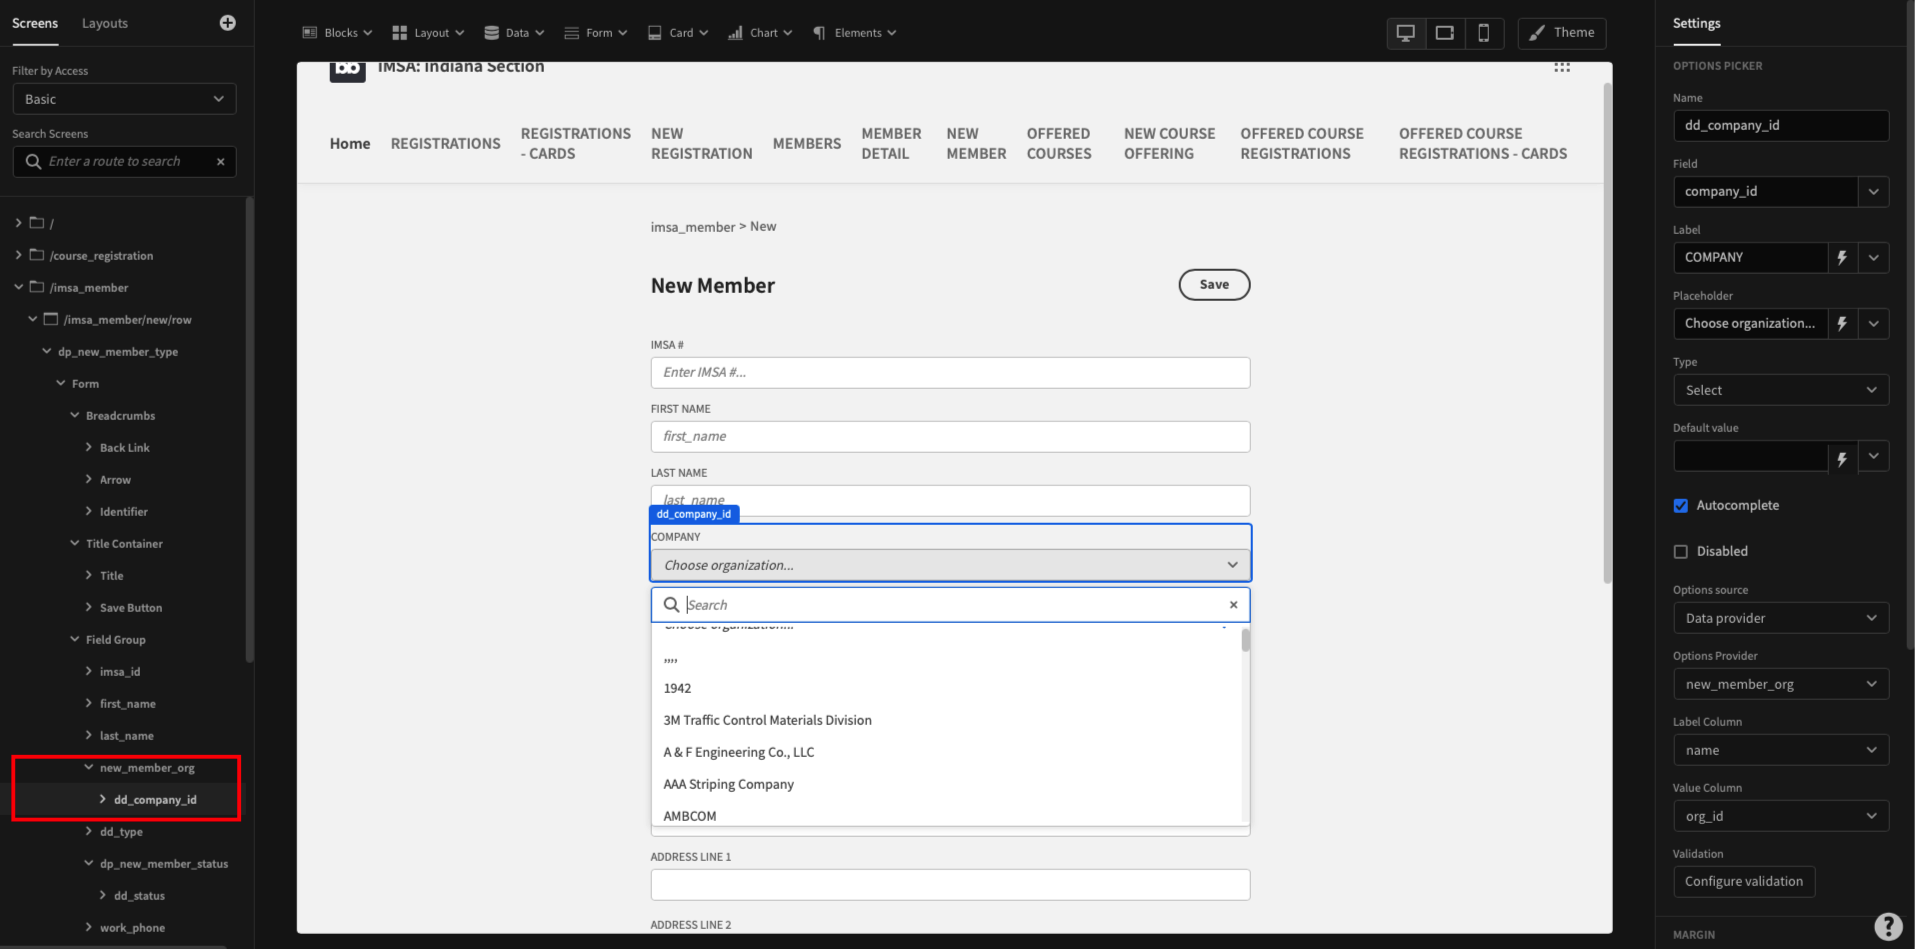
Task: Switch to tablet preview mode icon
Action: pos(1444,32)
